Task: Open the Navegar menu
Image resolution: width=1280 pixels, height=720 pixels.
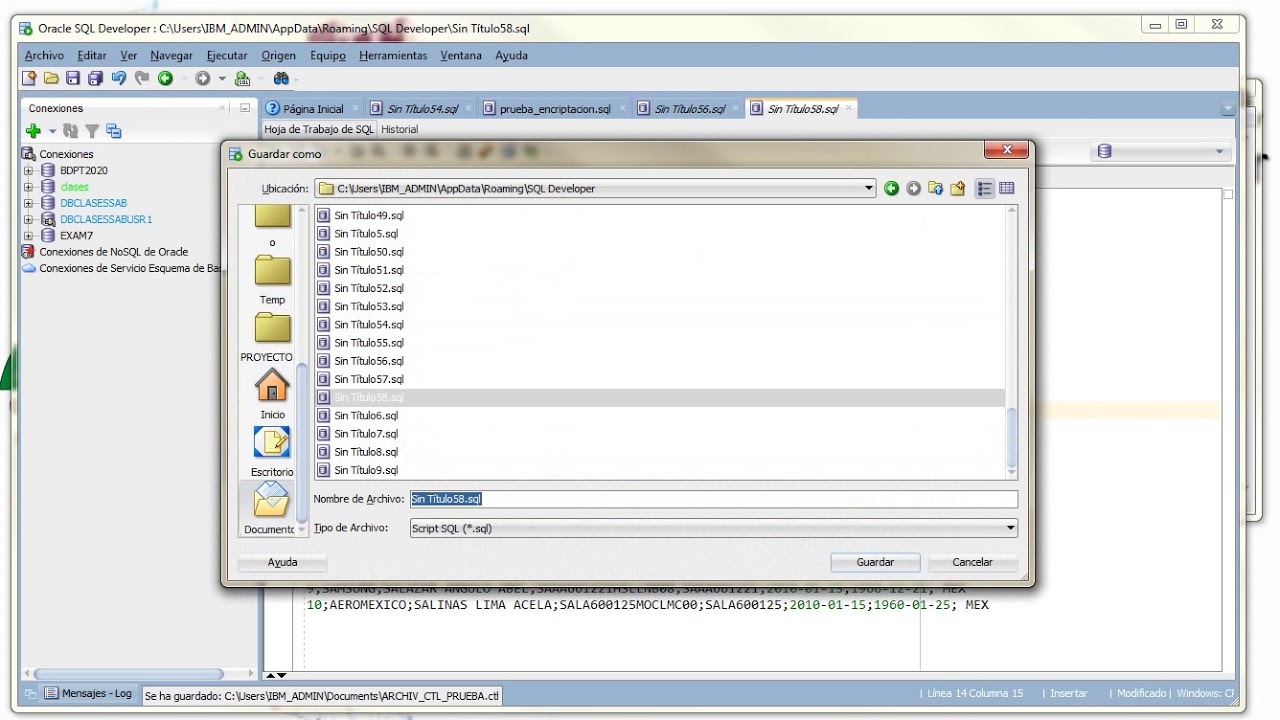Action: [172, 56]
